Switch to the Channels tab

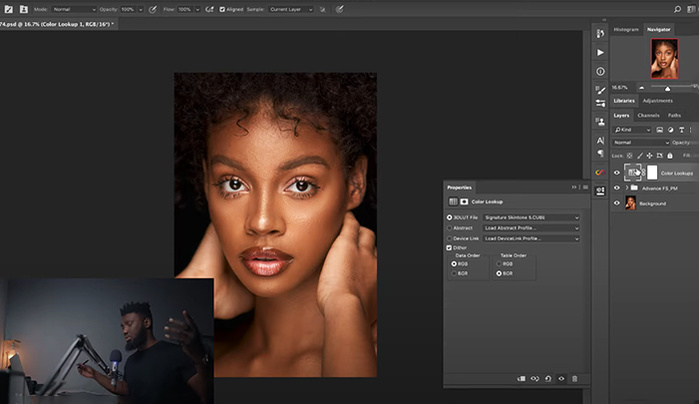[648, 115]
